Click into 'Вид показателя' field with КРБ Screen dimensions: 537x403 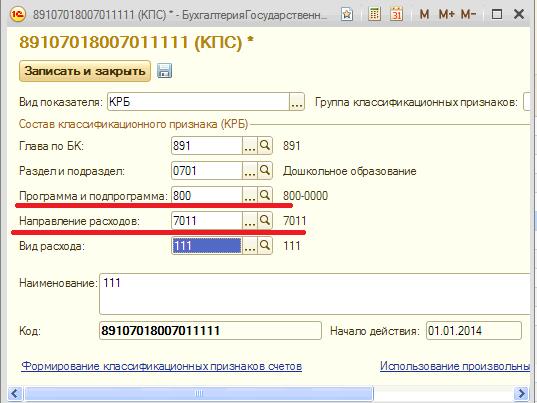(x=198, y=102)
